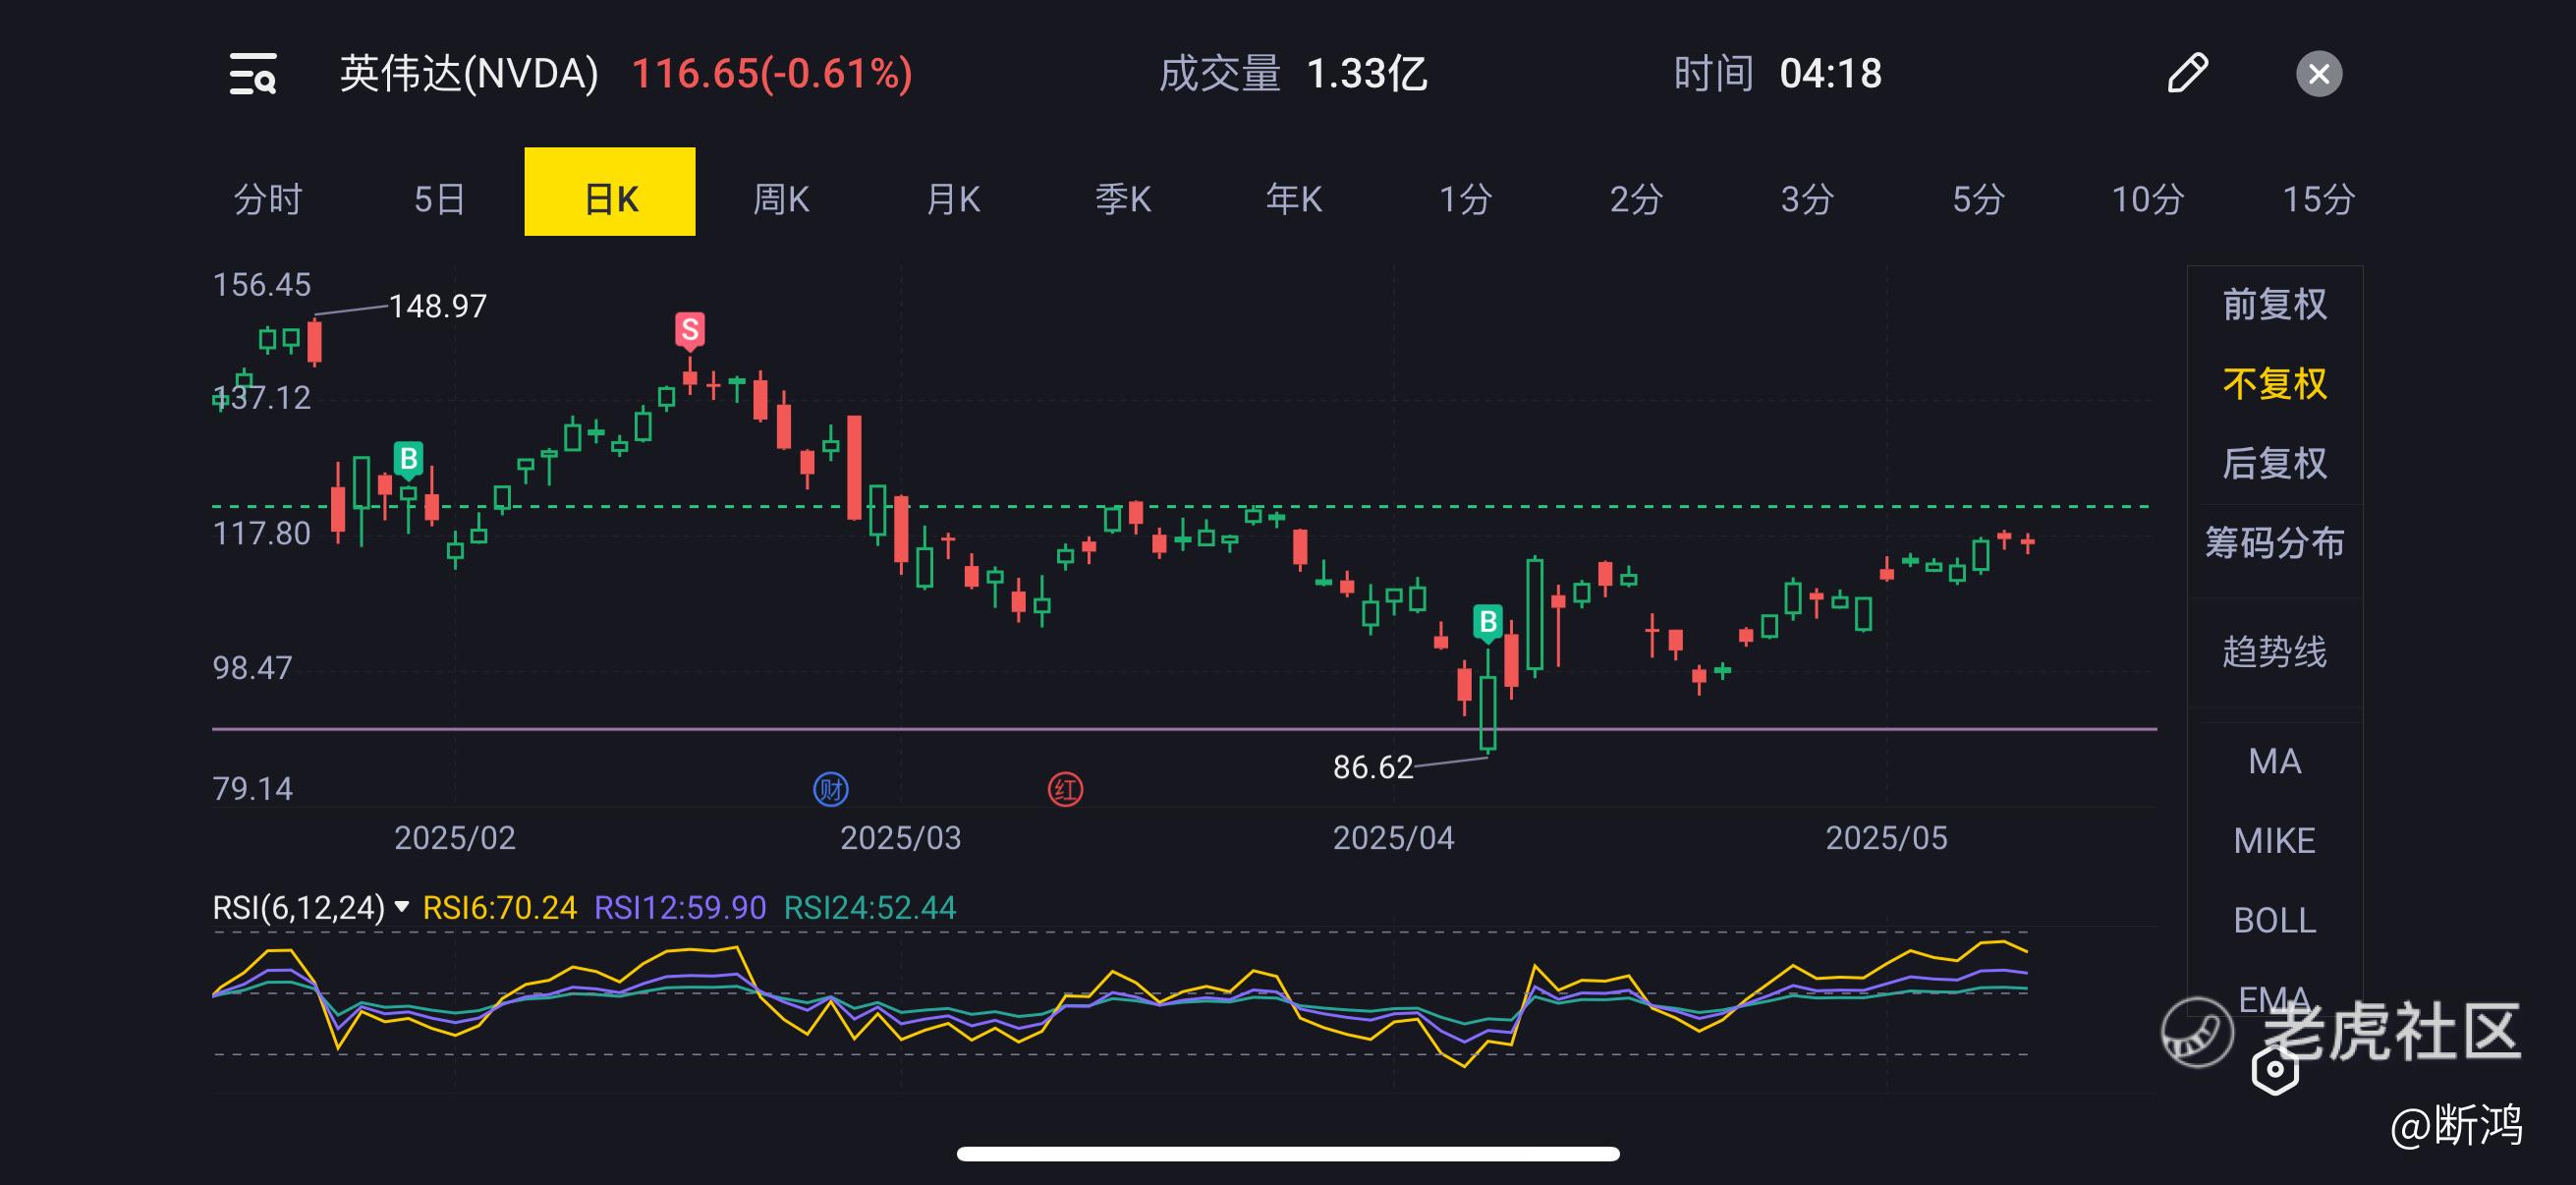
Task: Tap the 79.14 price axis label
Action: [252, 789]
